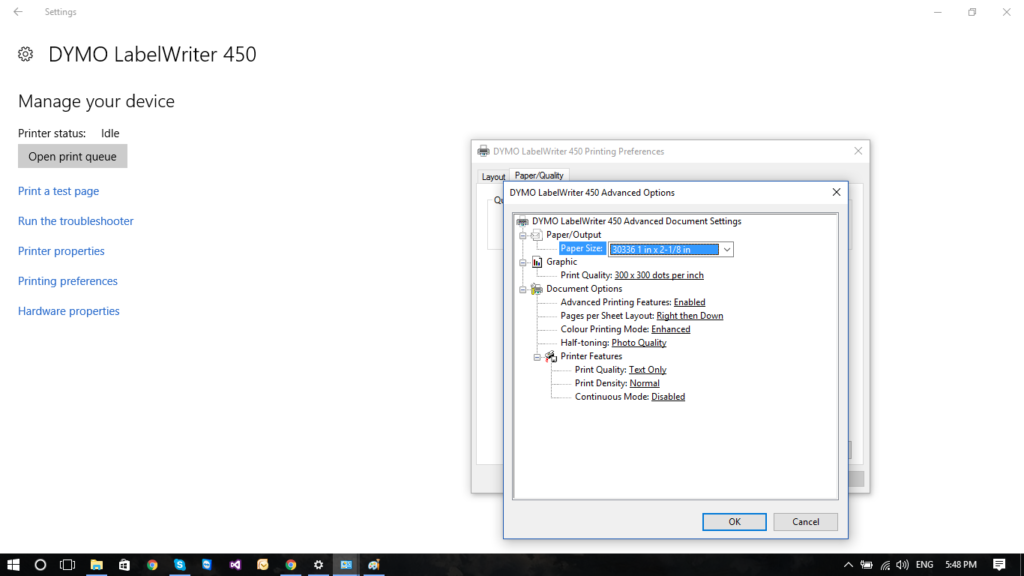Open Microsoft Store from the taskbar
Screen dimensions: 1024x576
pos(124,565)
